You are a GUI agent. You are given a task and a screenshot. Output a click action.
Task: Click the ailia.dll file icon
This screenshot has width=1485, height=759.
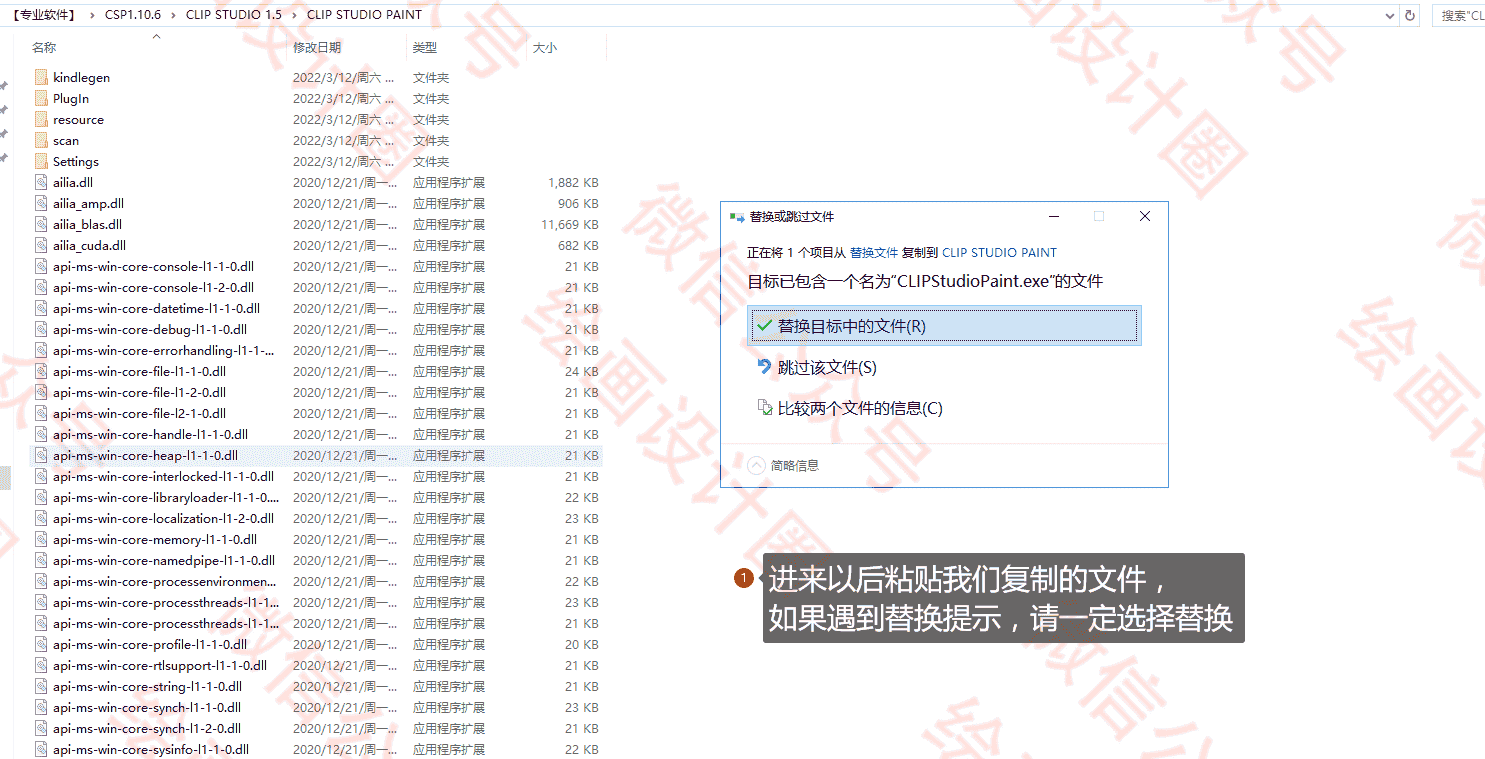tap(41, 182)
